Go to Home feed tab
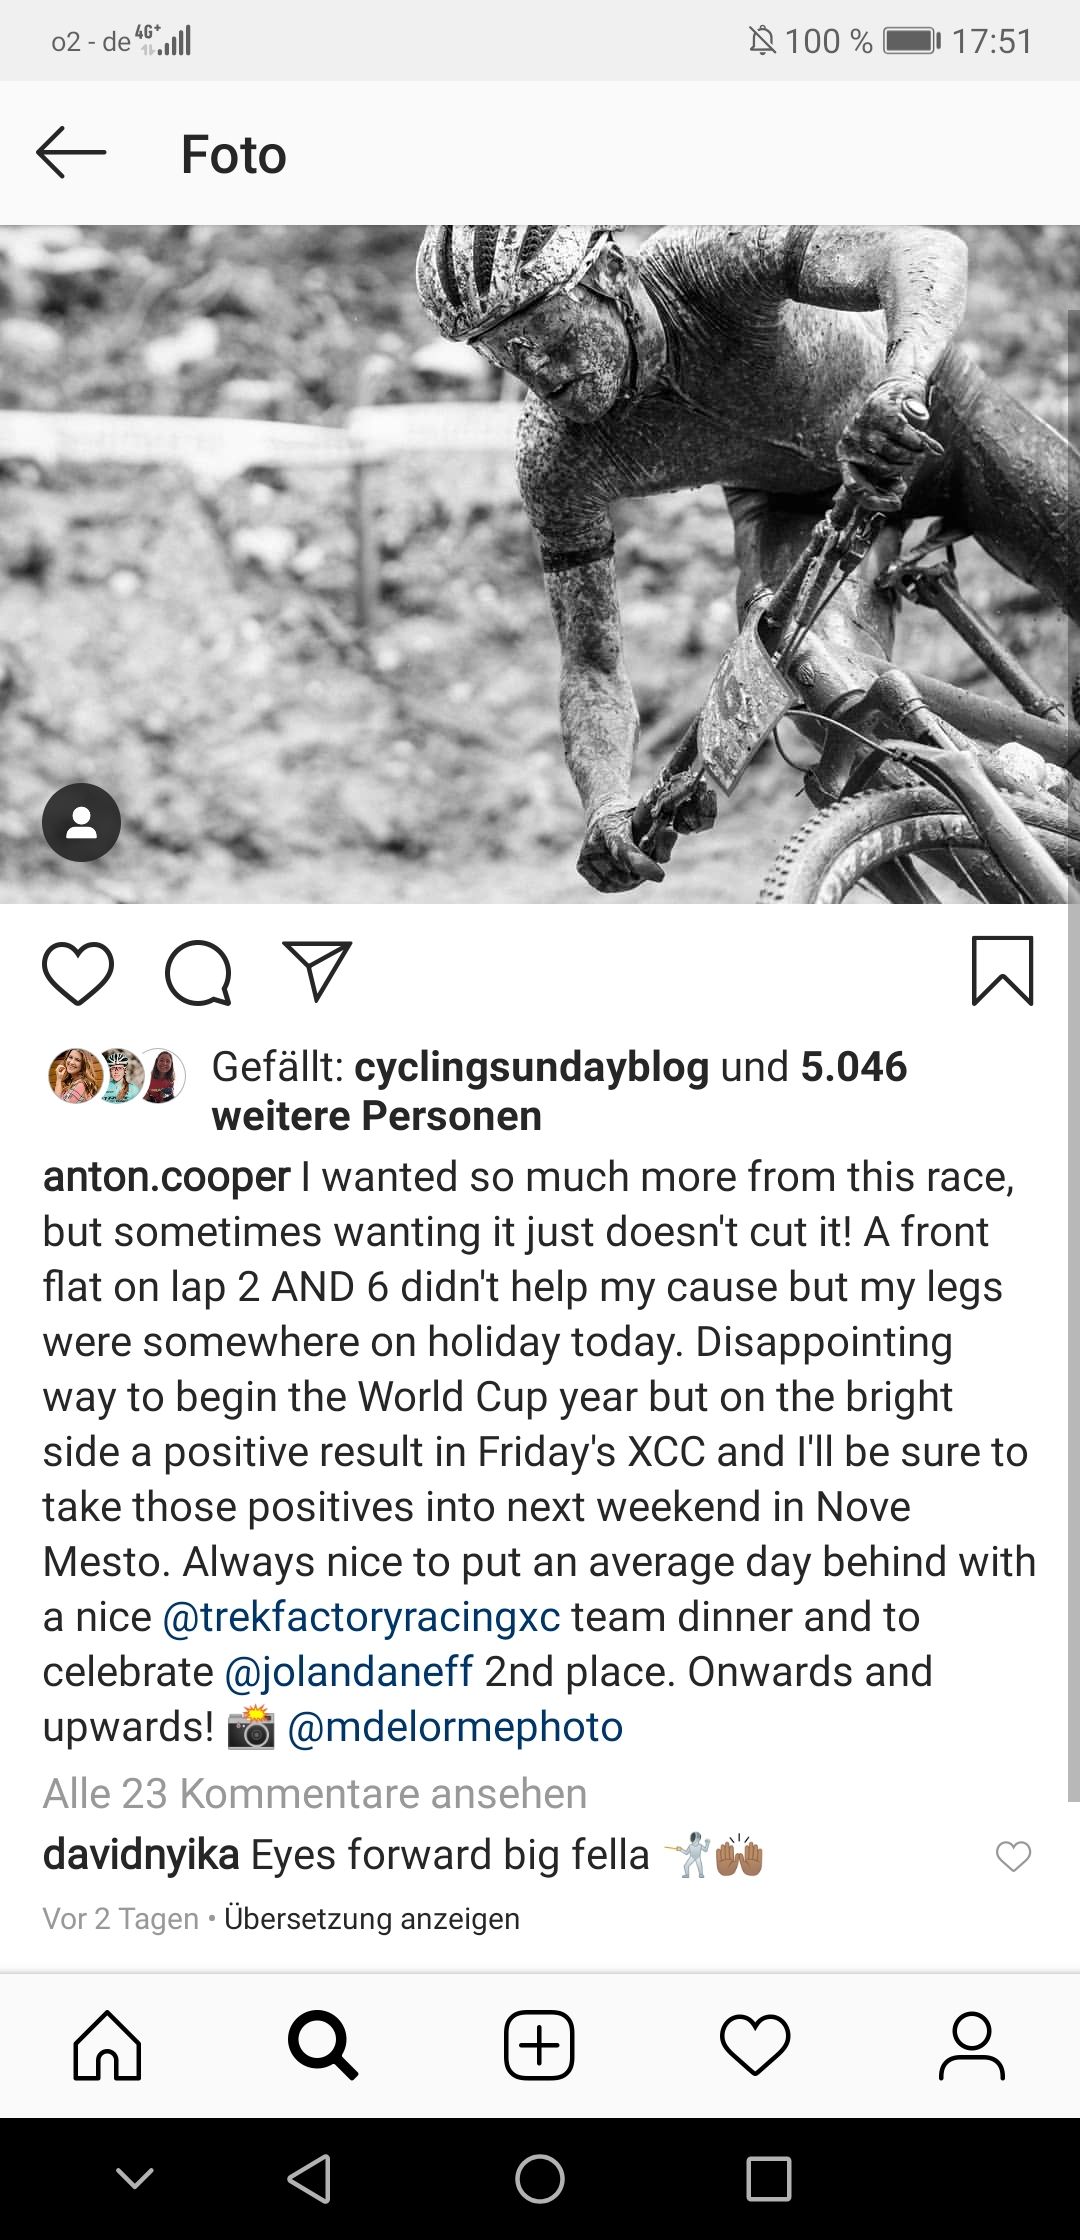 pos(108,2046)
